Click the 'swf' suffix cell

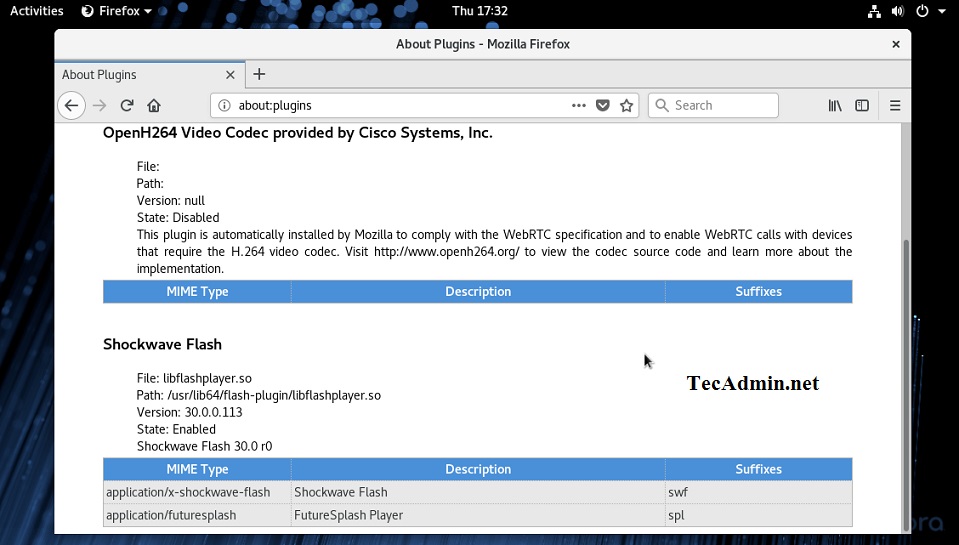(x=758, y=492)
